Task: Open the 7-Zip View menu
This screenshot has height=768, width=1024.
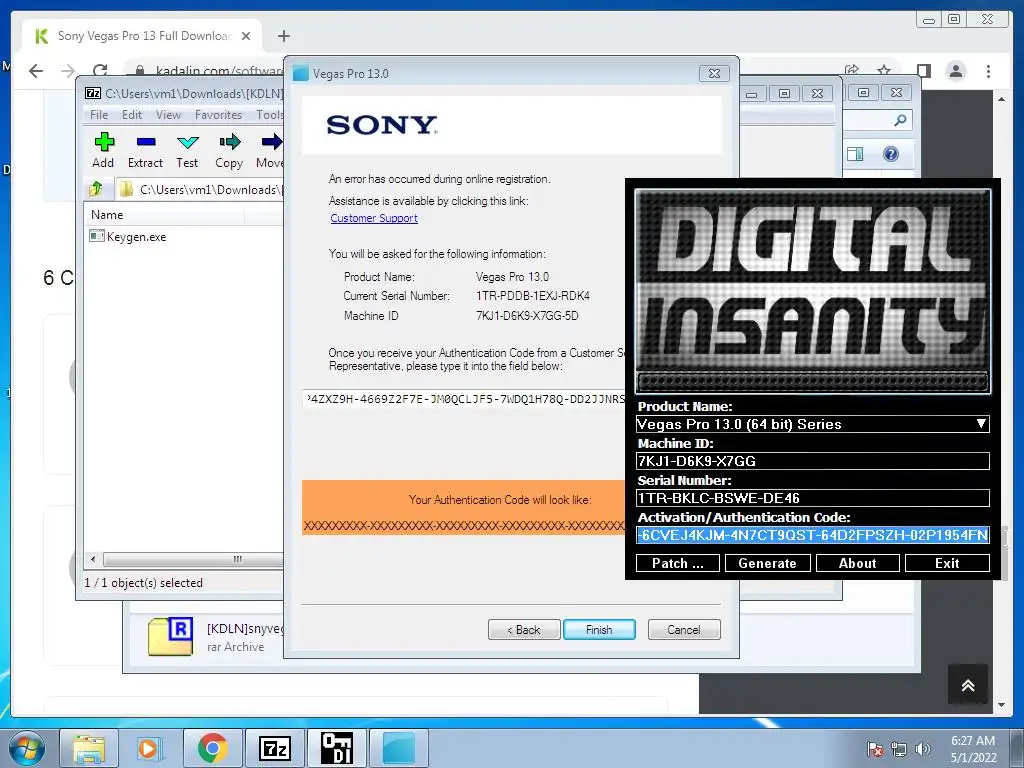Action: coord(168,115)
